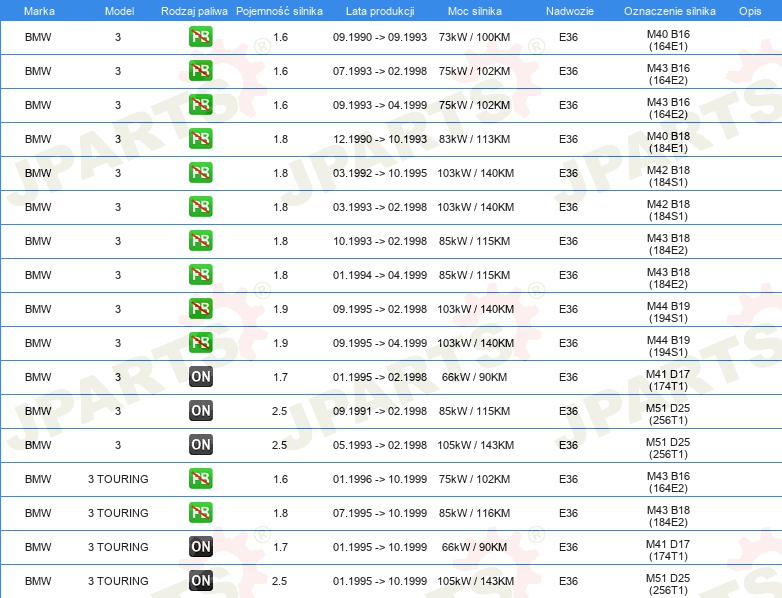Viewport: 782px width, 598px height.
Task: Click BMW in the 73kW / 100KM row
Action: [x=38, y=37]
